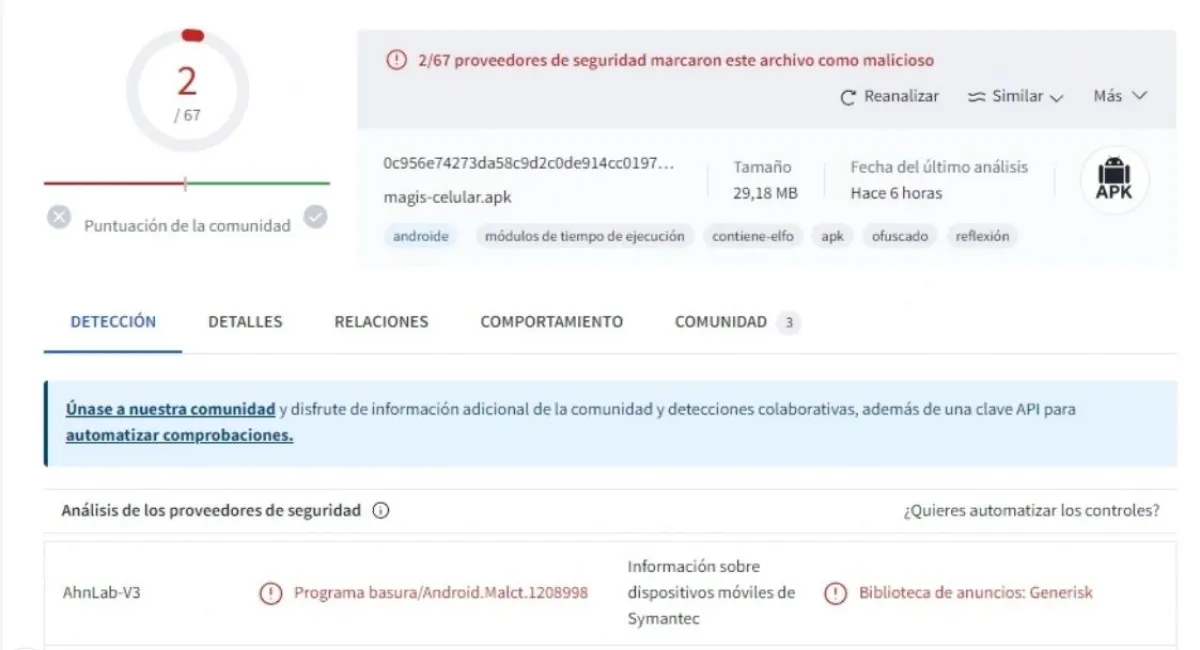1200x650 pixels.
Task: Open the RELACIONES tab
Action: tap(381, 322)
